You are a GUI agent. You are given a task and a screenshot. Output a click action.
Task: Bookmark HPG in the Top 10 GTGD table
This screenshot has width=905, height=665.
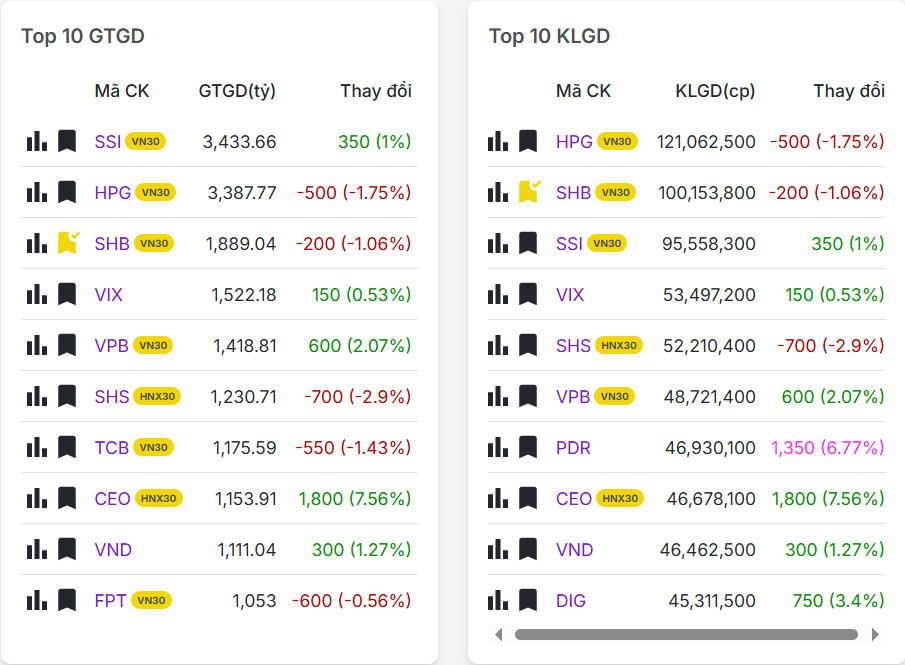[67, 192]
